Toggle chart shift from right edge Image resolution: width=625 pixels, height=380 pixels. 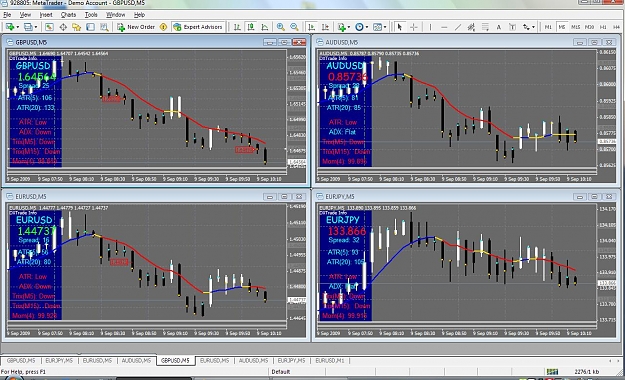point(325,27)
